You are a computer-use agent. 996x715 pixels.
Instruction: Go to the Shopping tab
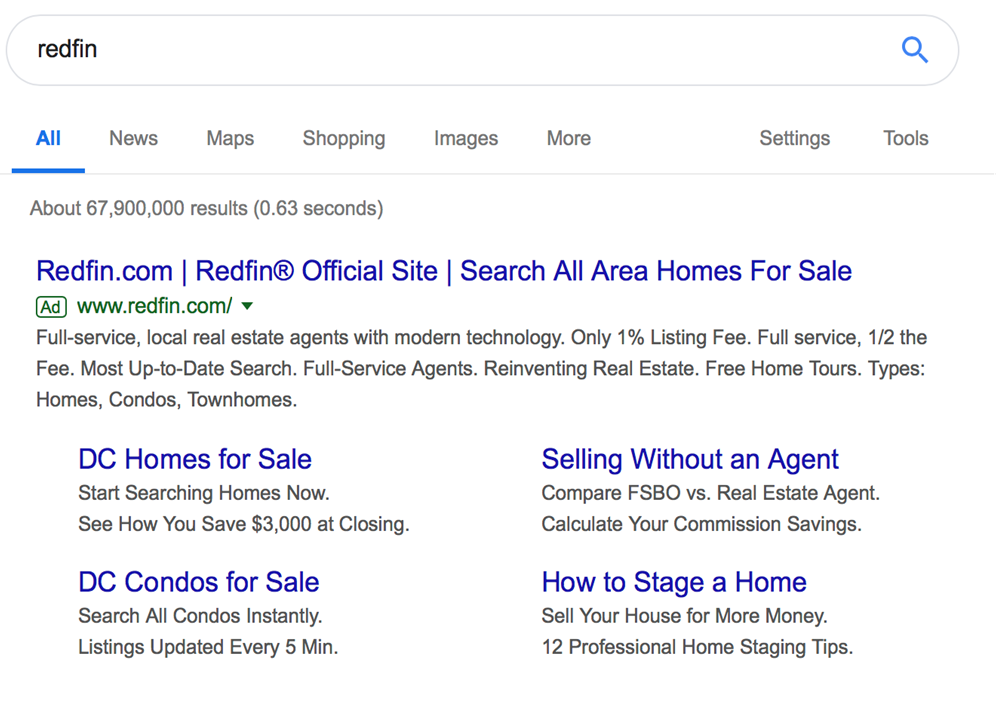(x=343, y=139)
